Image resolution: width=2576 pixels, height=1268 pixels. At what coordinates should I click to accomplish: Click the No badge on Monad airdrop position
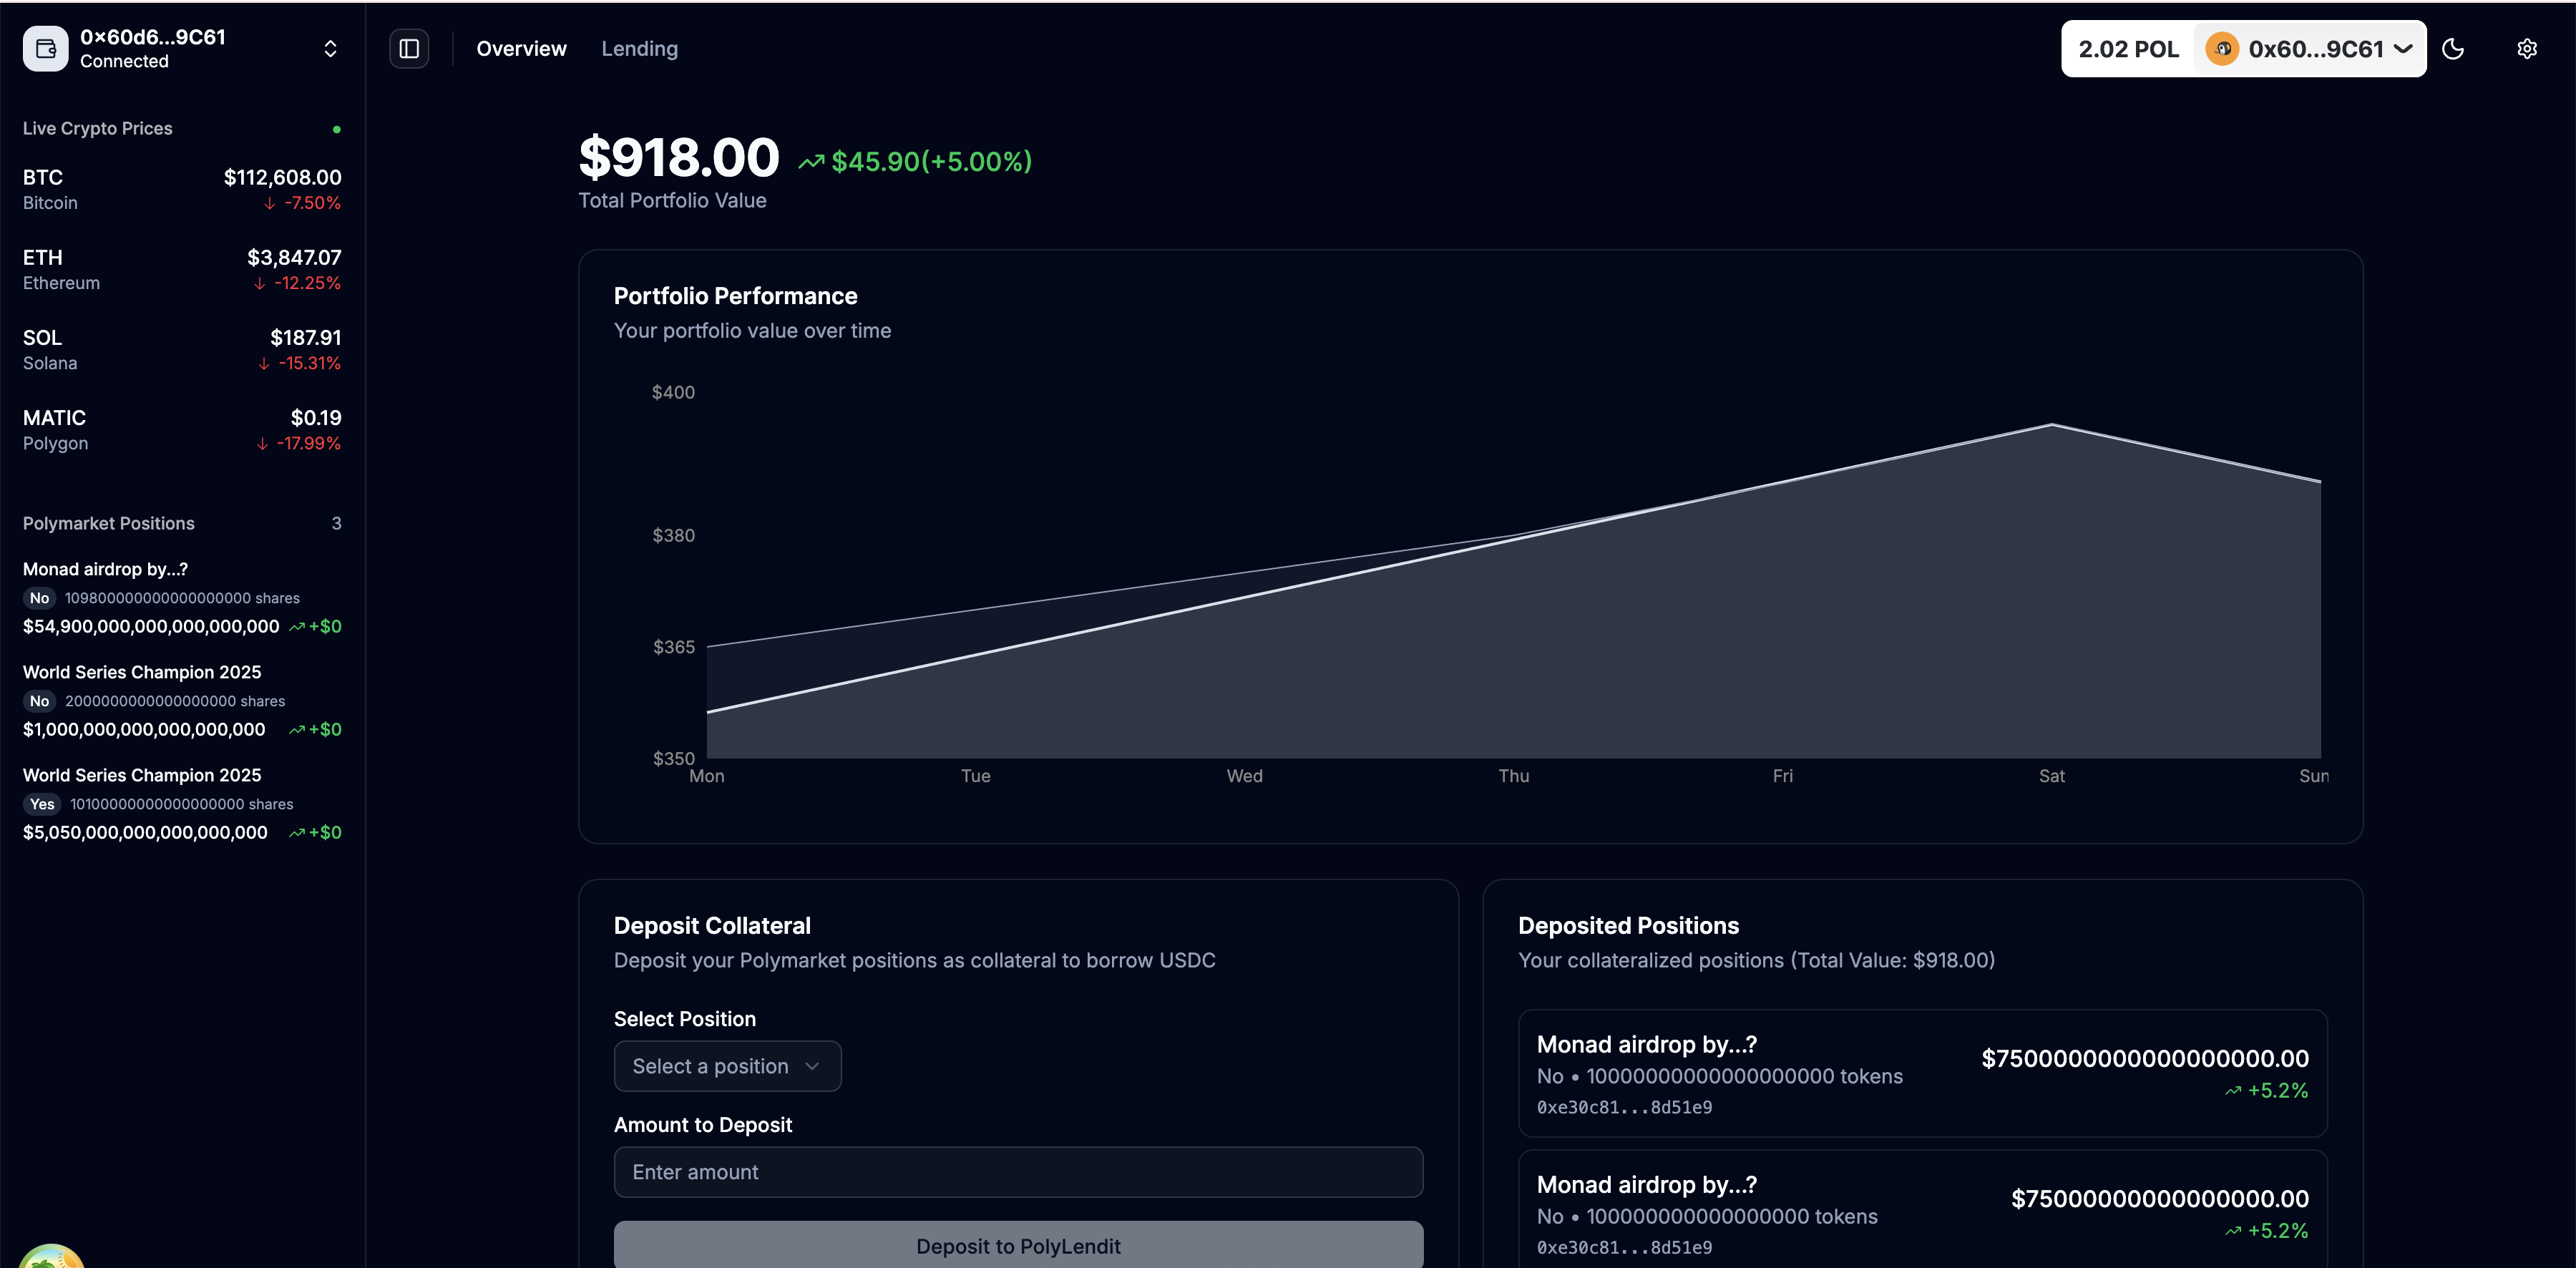point(39,598)
